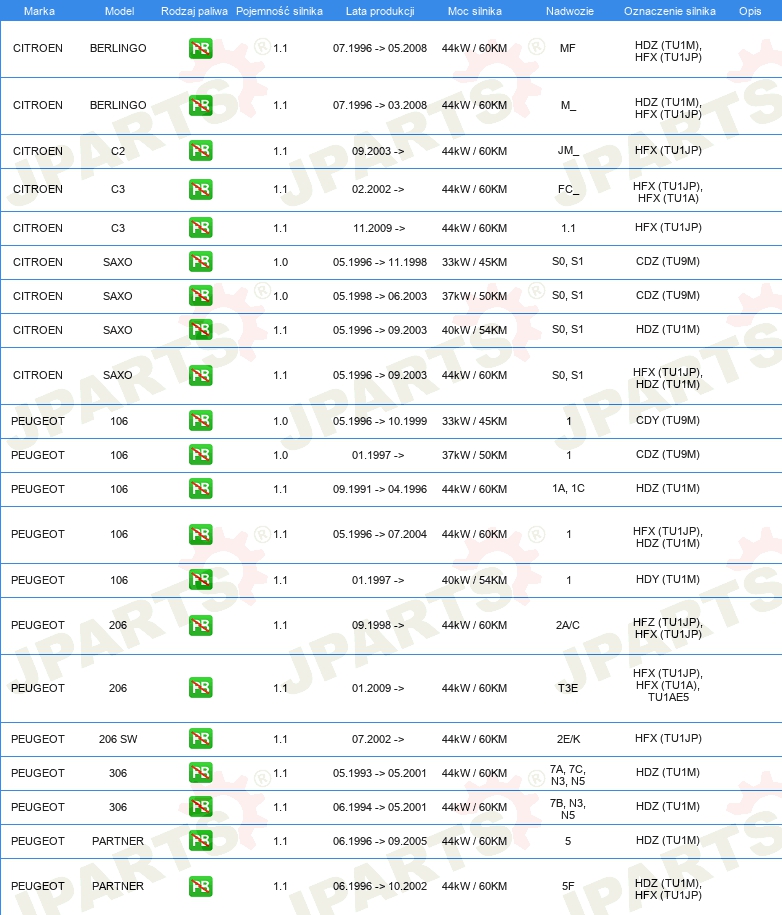
Task: Click body code 2A/C cell
Action: 568,626
